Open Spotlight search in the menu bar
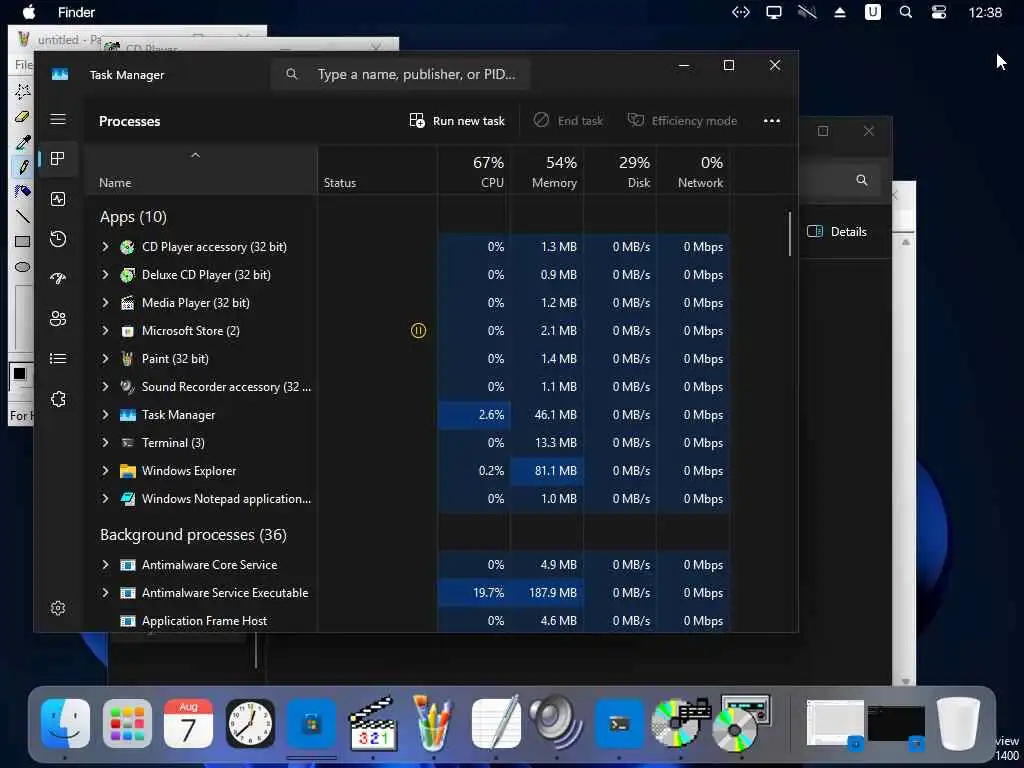The height and width of the screenshot is (768, 1024). (x=905, y=12)
